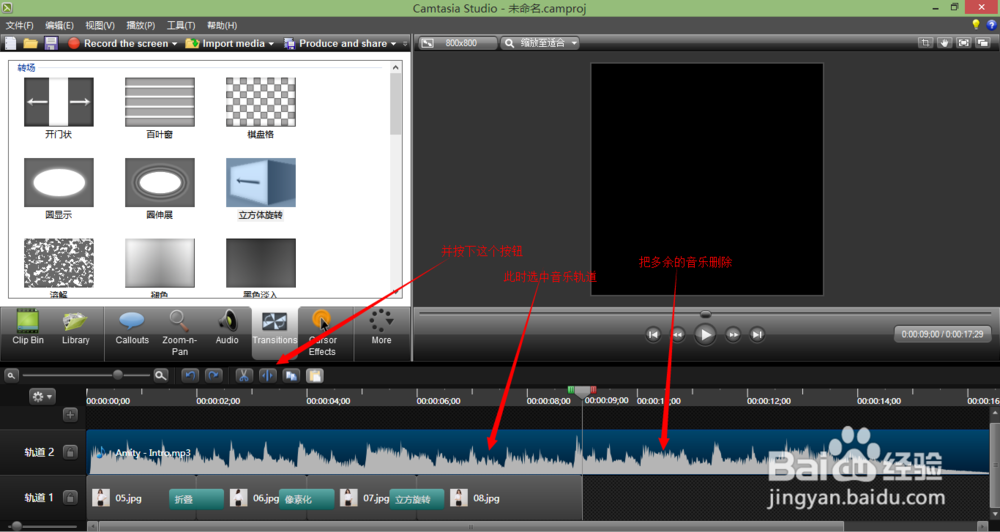
Task: Detach the preview window icon
Action: [983, 43]
